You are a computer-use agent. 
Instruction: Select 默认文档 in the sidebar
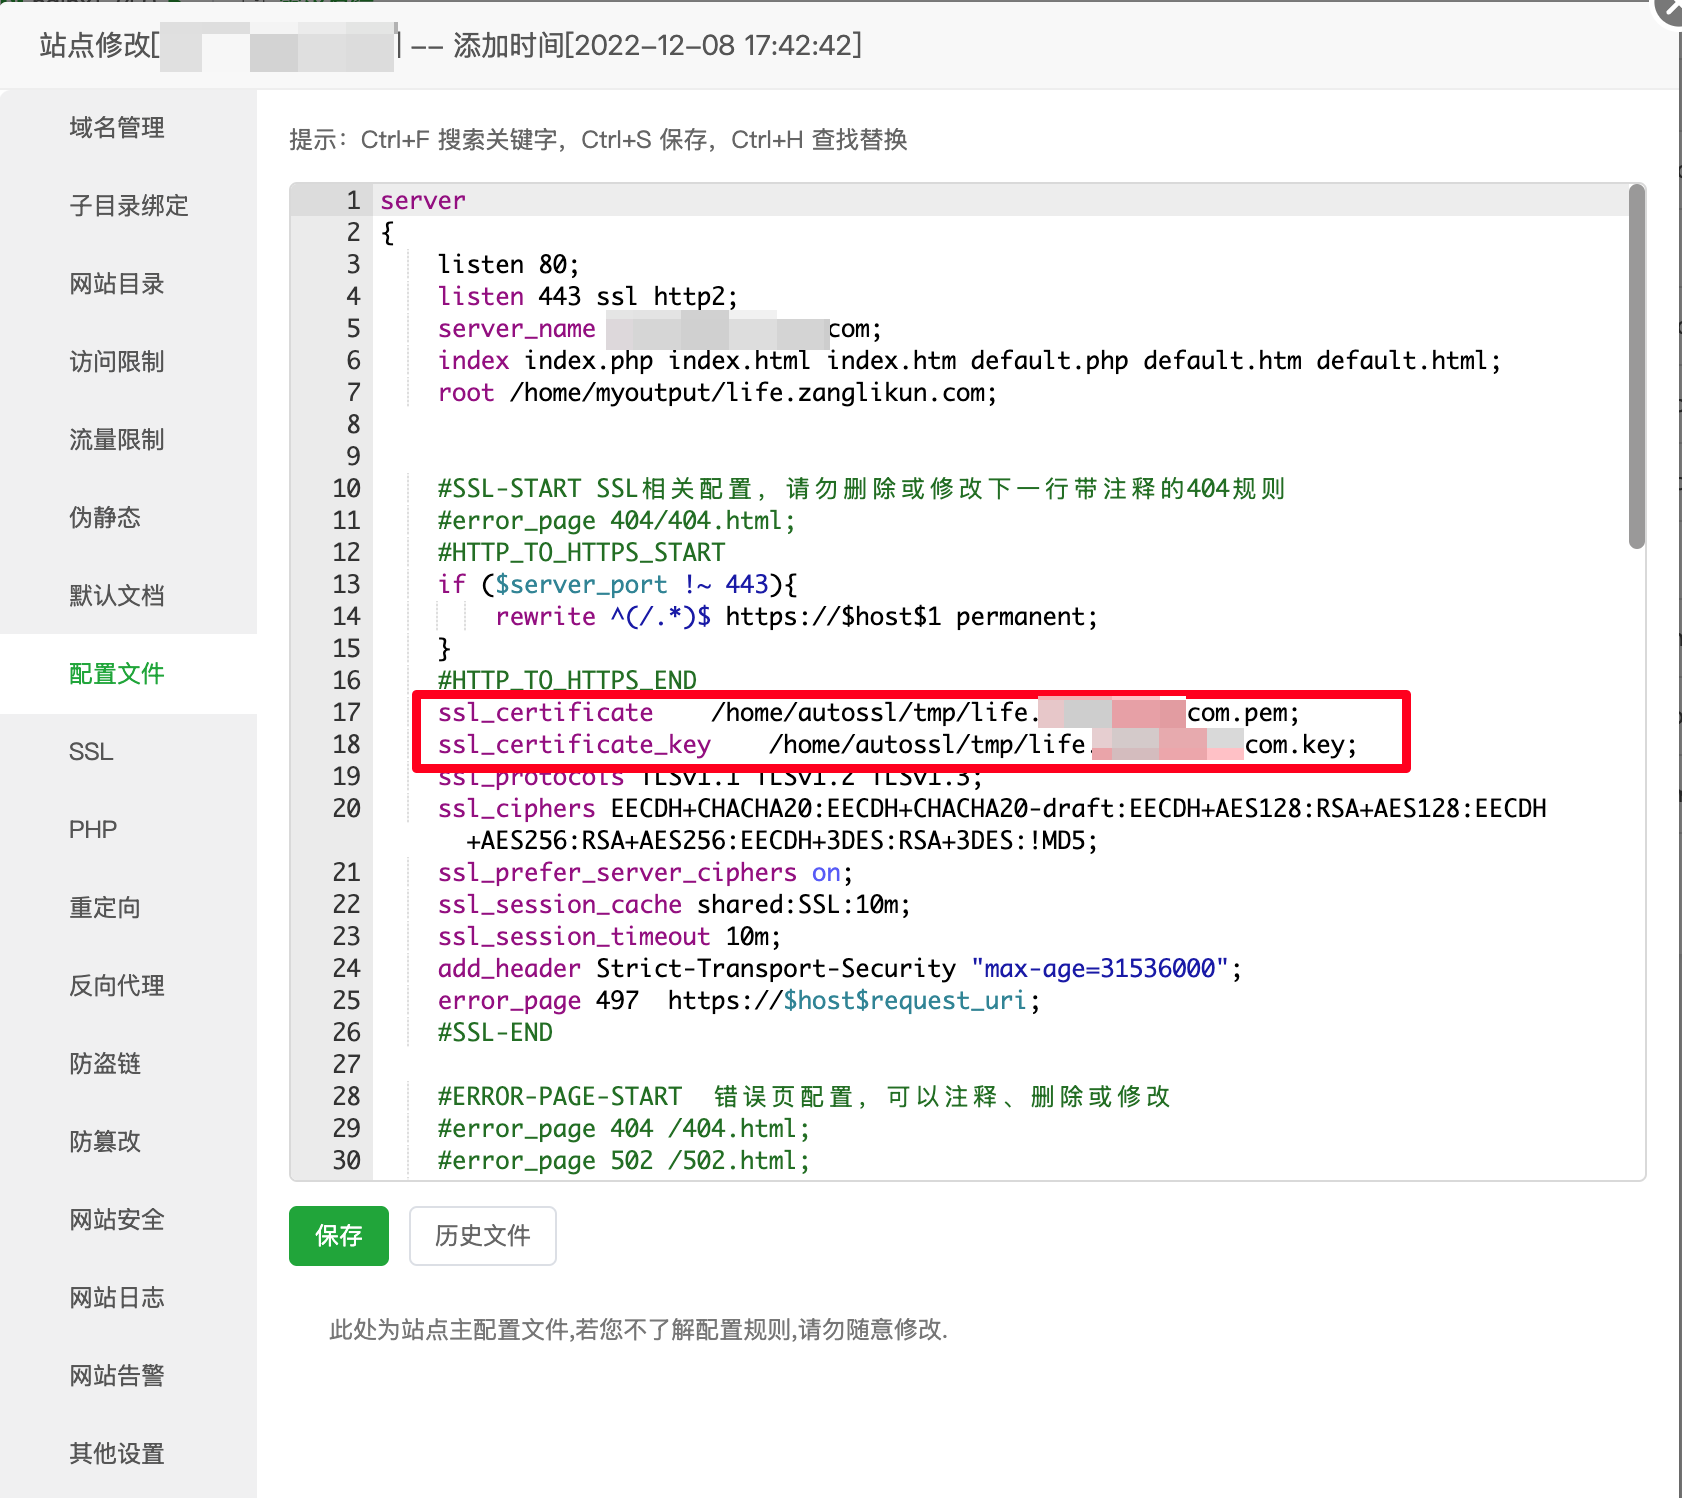click(x=117, y=596)
